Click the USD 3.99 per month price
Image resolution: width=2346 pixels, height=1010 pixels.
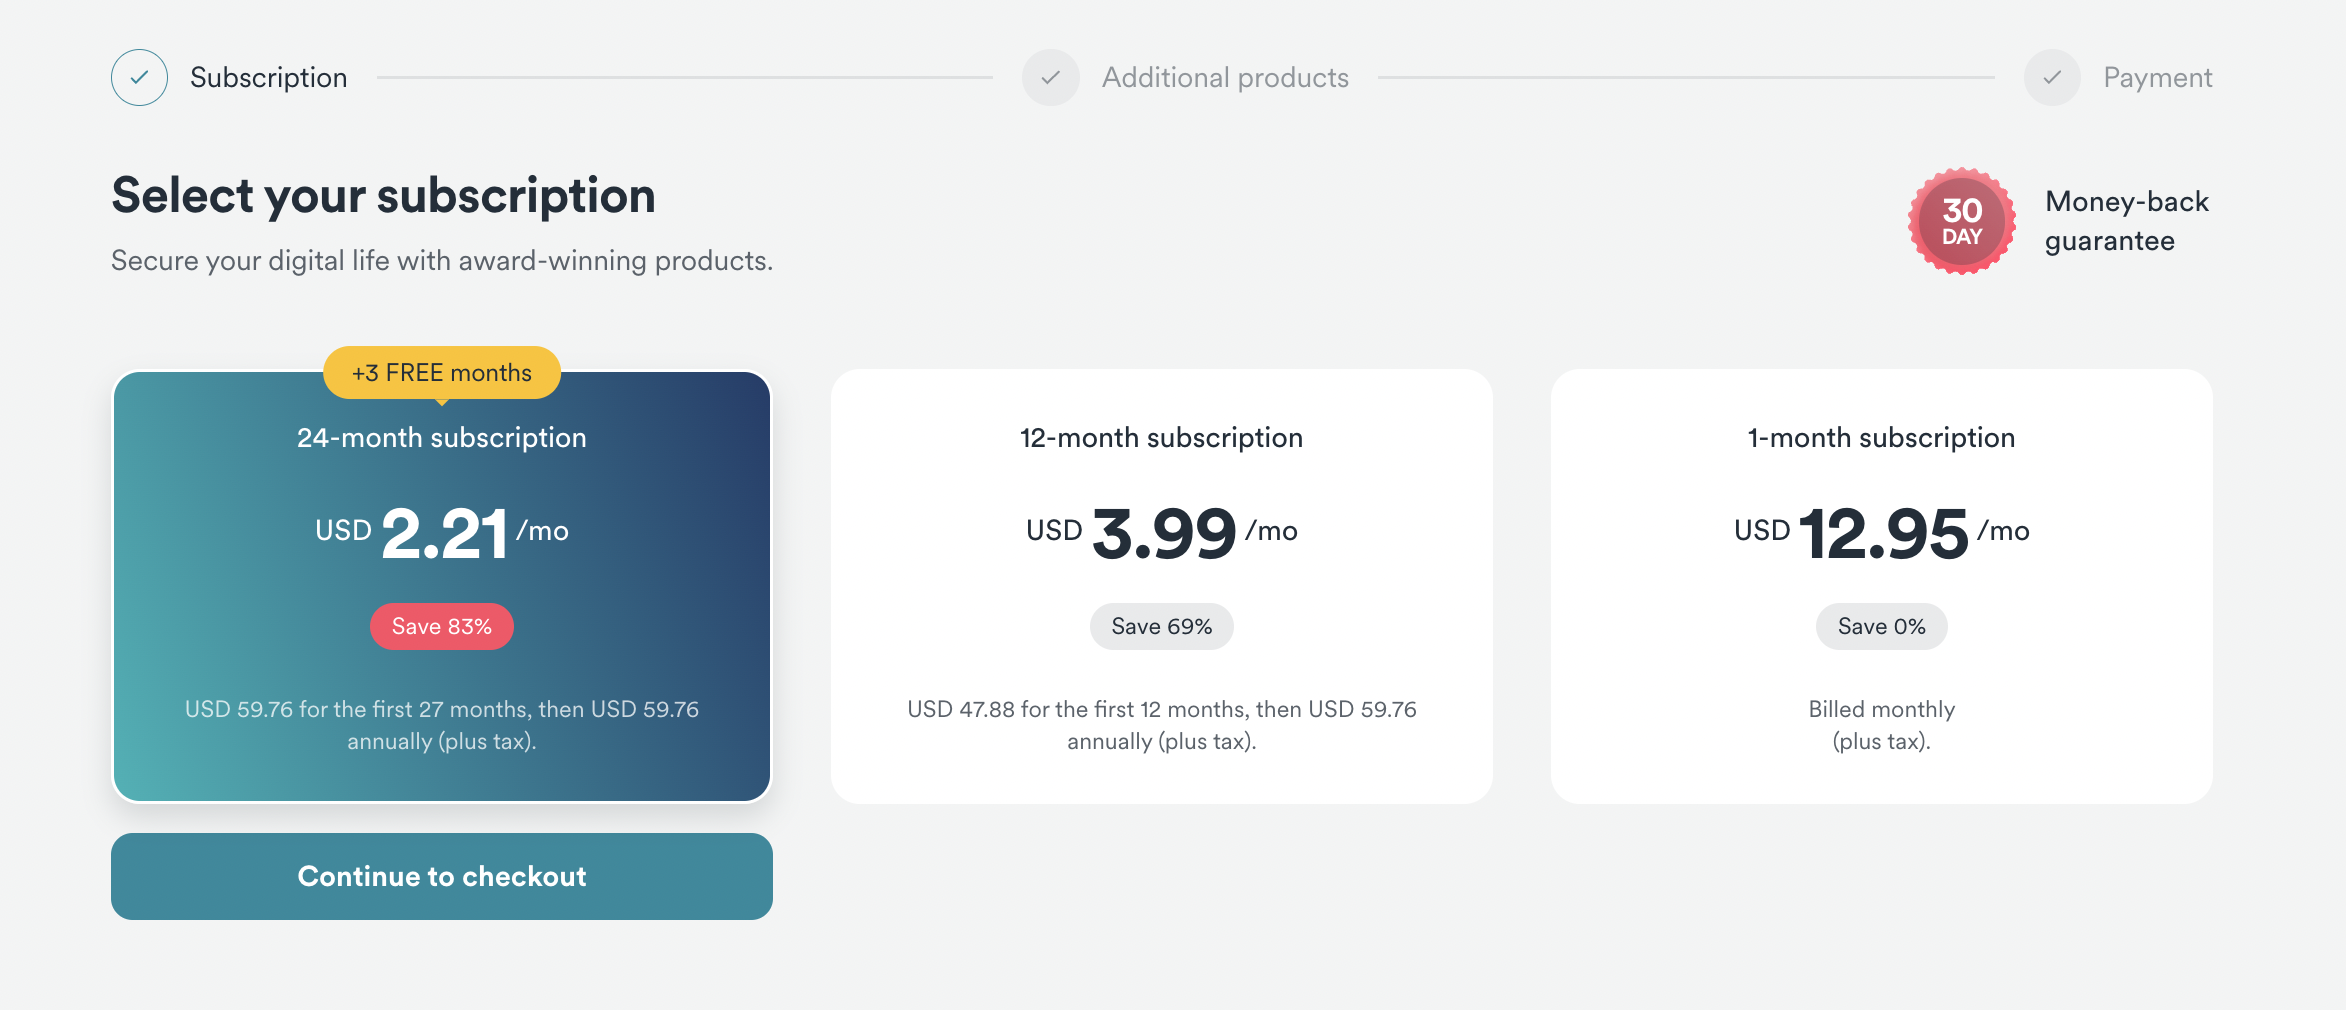1161,530
